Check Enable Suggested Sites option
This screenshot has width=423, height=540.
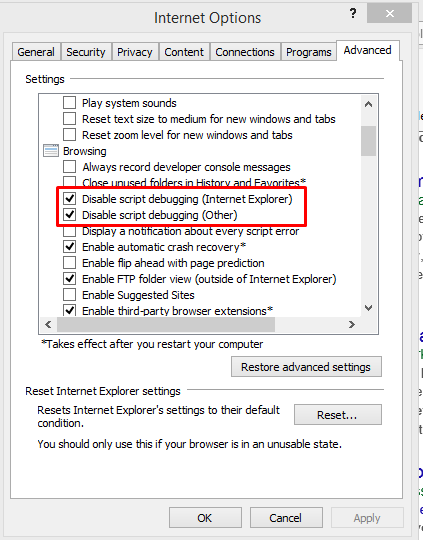point(70,295)
